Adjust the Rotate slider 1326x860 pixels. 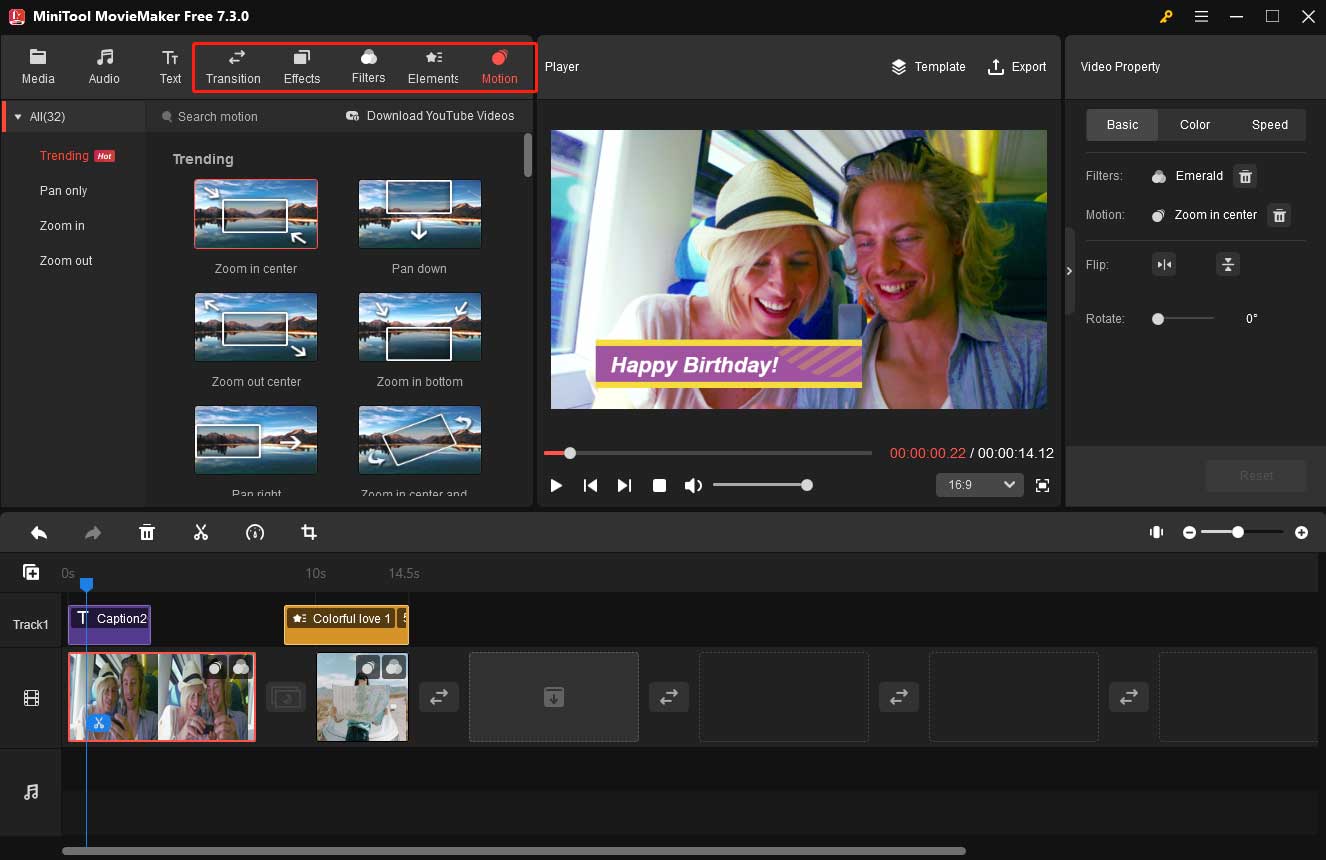coord(1184,319)
